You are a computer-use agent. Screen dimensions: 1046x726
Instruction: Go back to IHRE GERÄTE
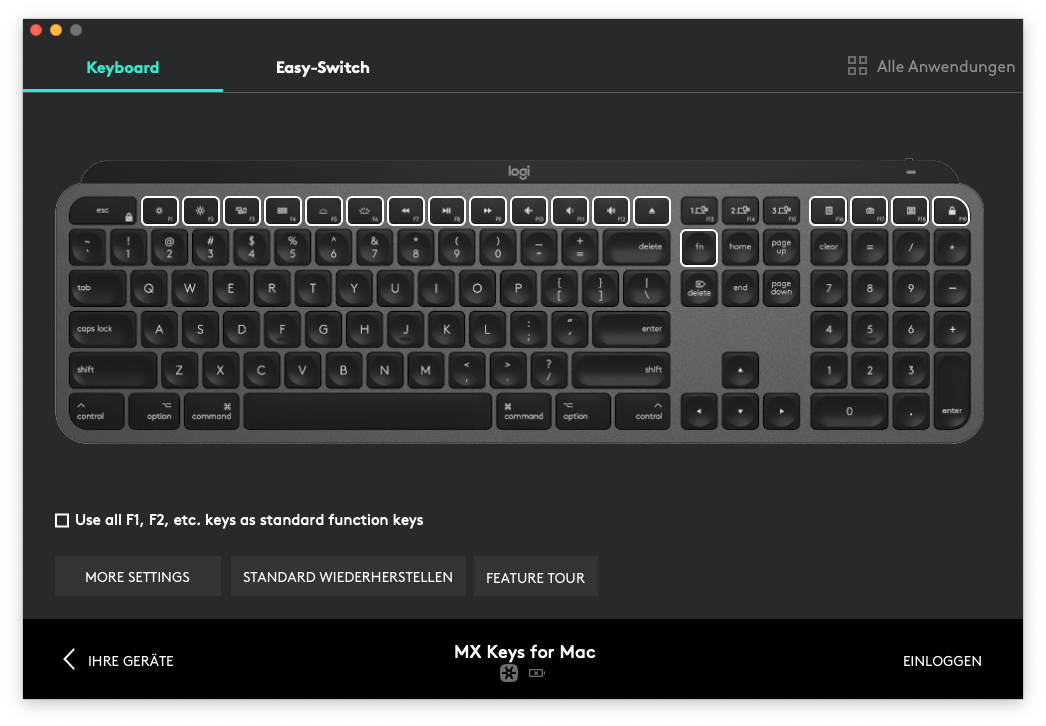118,660
